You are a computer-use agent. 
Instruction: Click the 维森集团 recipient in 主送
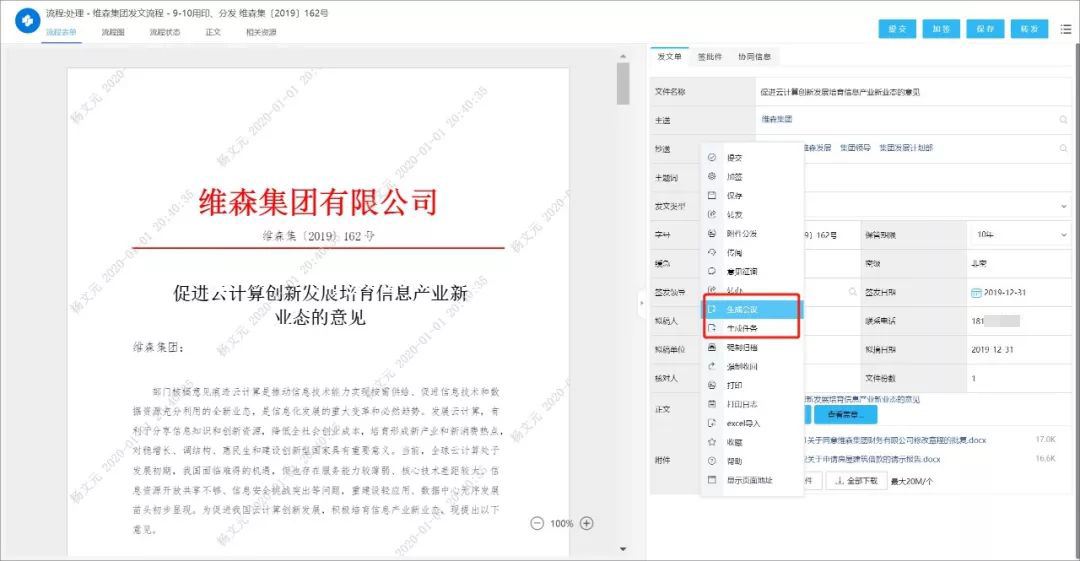click(x=776, y=119)
